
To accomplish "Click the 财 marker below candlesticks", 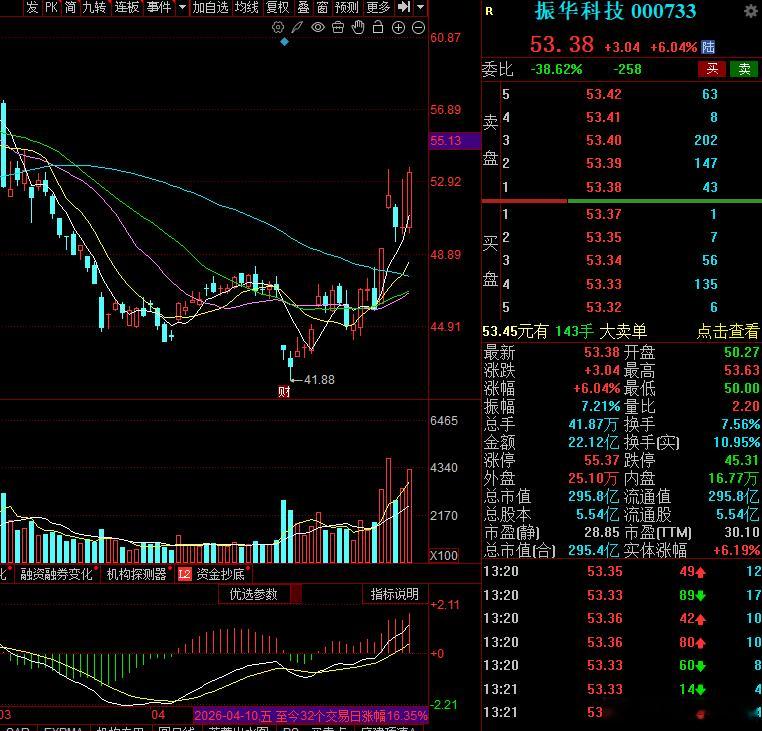I will pyautogui.click(x=284, y=392).
